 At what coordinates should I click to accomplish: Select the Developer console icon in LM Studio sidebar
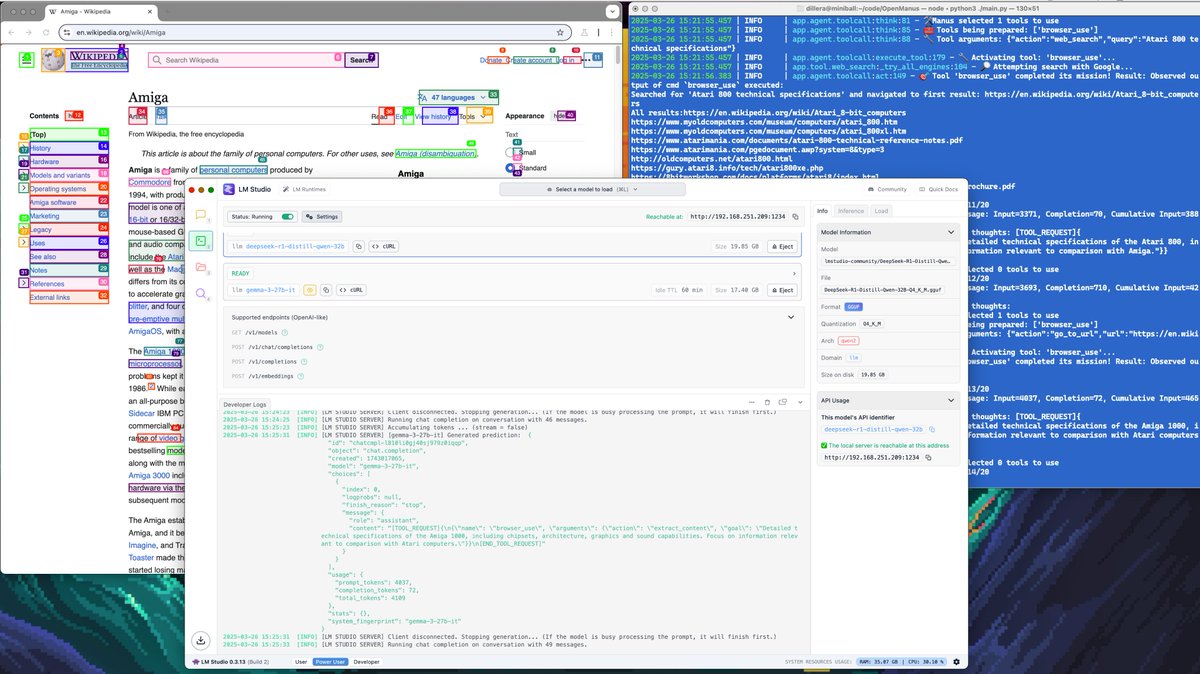tap(200, 241)
